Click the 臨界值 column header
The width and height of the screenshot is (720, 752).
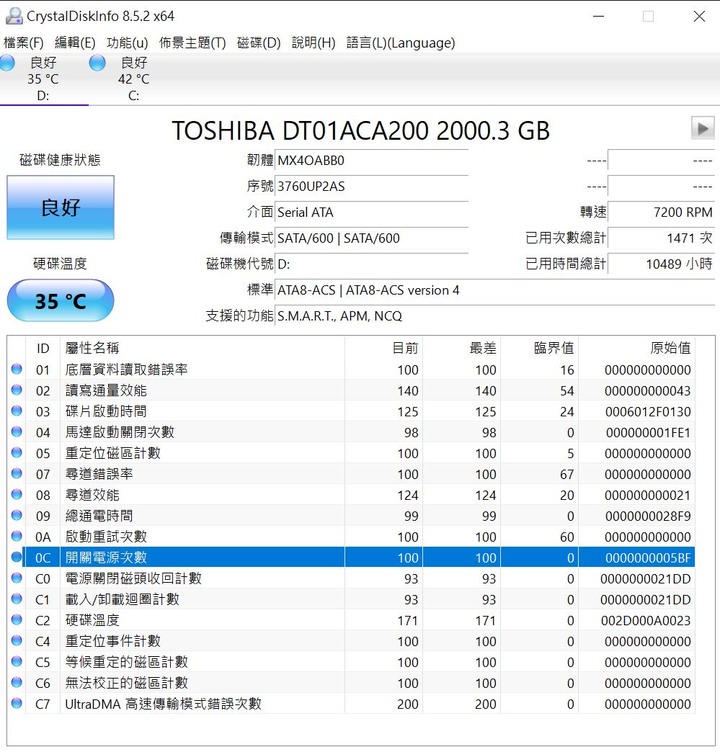tap(539, 348)
